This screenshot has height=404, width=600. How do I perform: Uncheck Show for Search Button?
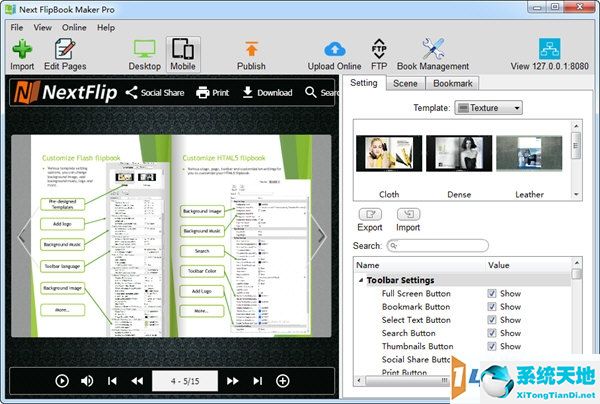tap(492, 333)
